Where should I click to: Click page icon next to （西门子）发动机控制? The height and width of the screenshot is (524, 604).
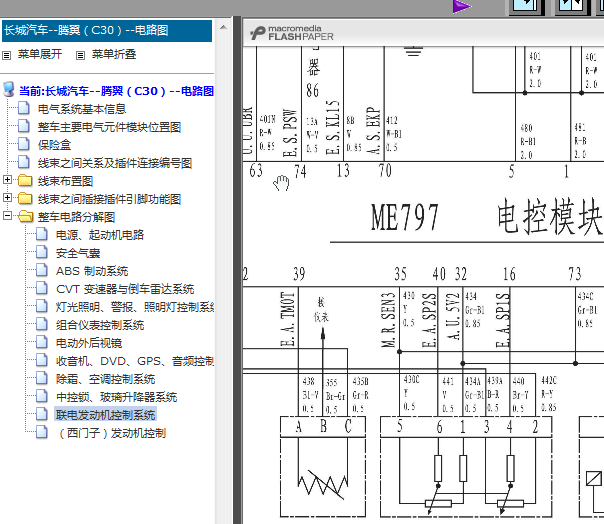point(42,432)
